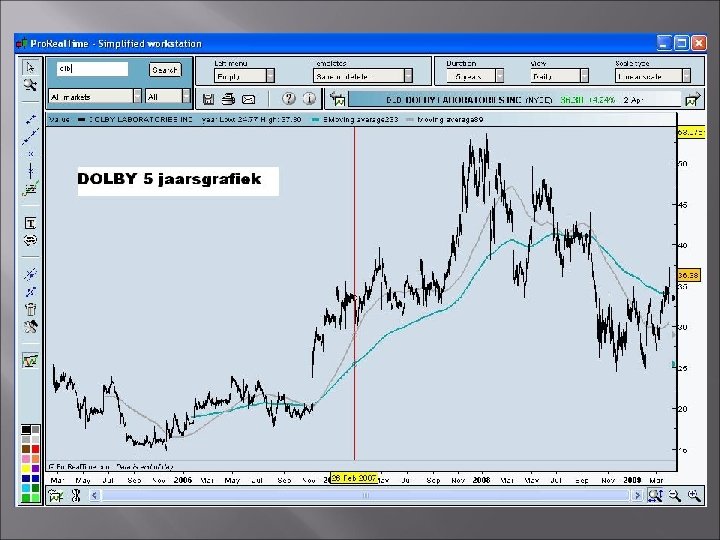Select the ellipse shape tool
This screenshot has height=540, width=720.
(x=30, y=240)
